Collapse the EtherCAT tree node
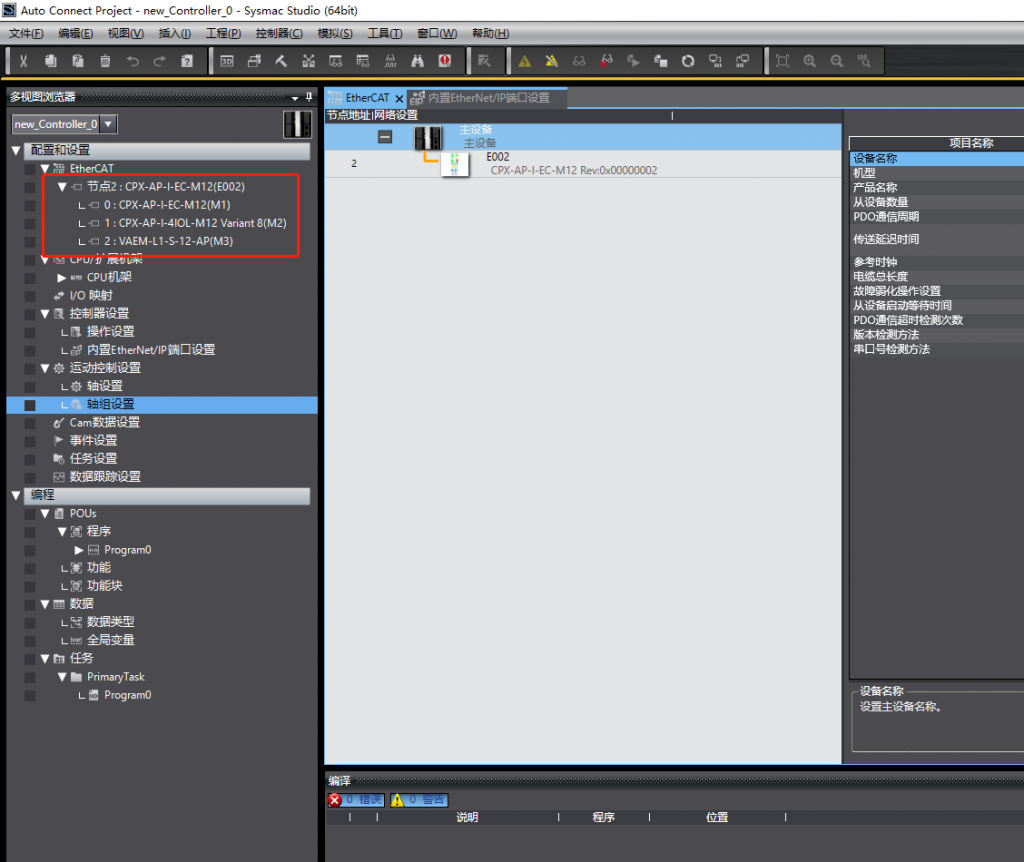 pos(45,168)
